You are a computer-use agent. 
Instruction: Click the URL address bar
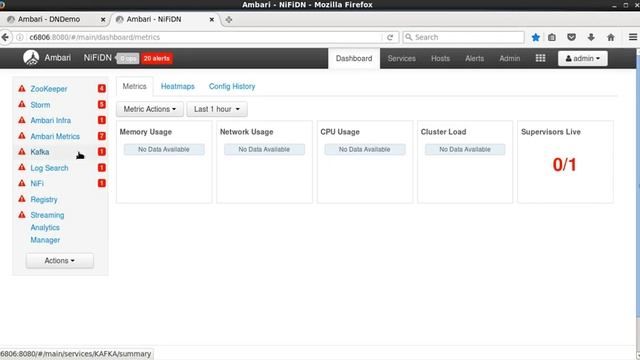[x=204, y=37]
